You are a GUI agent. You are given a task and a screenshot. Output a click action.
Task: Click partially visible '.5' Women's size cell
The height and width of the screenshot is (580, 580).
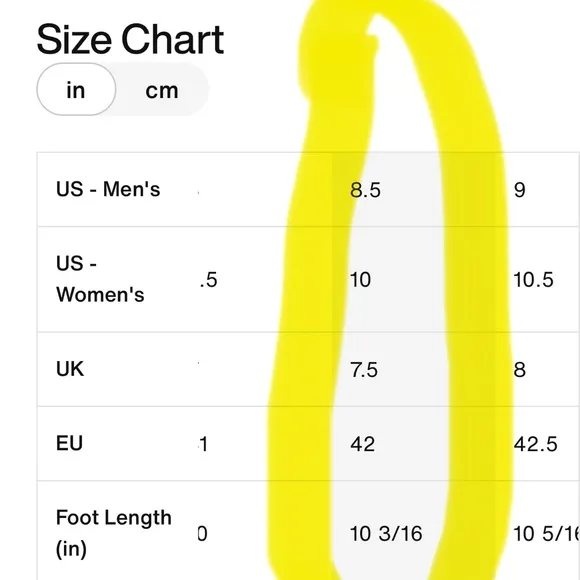pos(208,280)
